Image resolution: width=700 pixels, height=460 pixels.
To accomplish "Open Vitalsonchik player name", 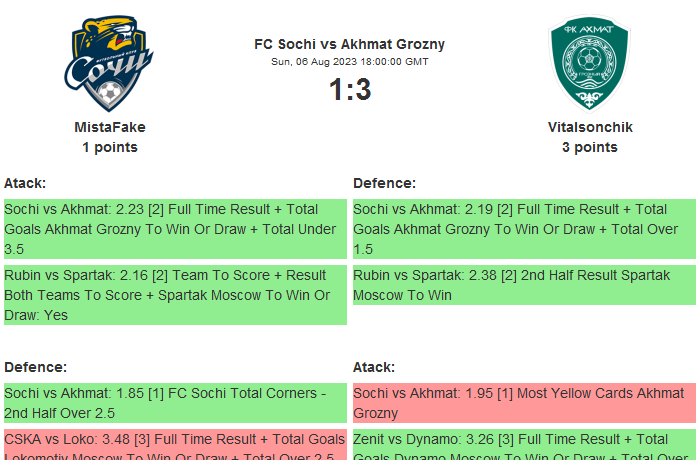I will tap(590, 127).
